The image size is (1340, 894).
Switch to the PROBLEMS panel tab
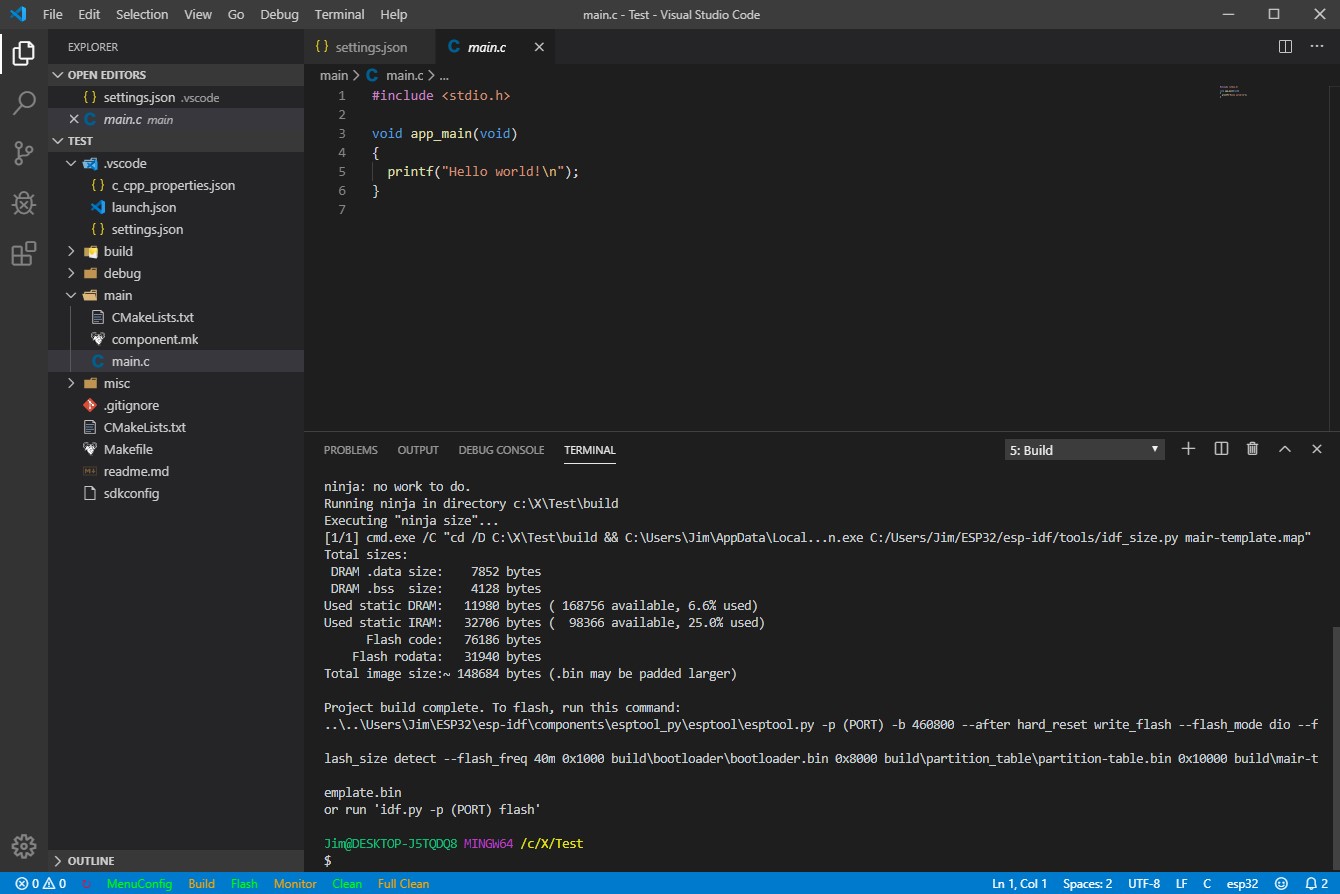pyautogui.click(x=351, y=450)
